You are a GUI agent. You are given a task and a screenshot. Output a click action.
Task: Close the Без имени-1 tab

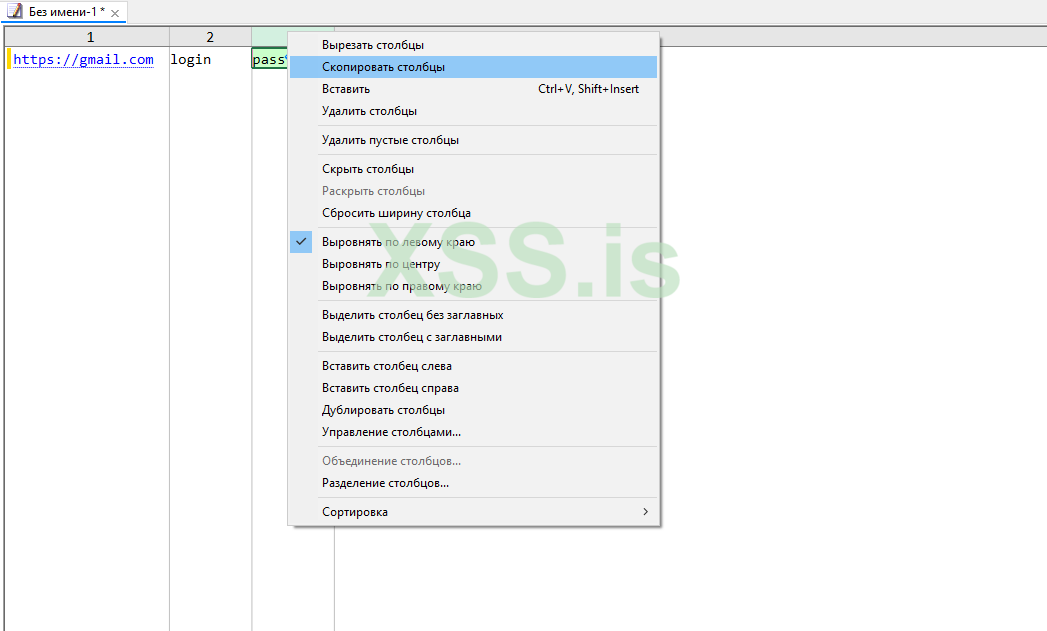click(115, 13)
